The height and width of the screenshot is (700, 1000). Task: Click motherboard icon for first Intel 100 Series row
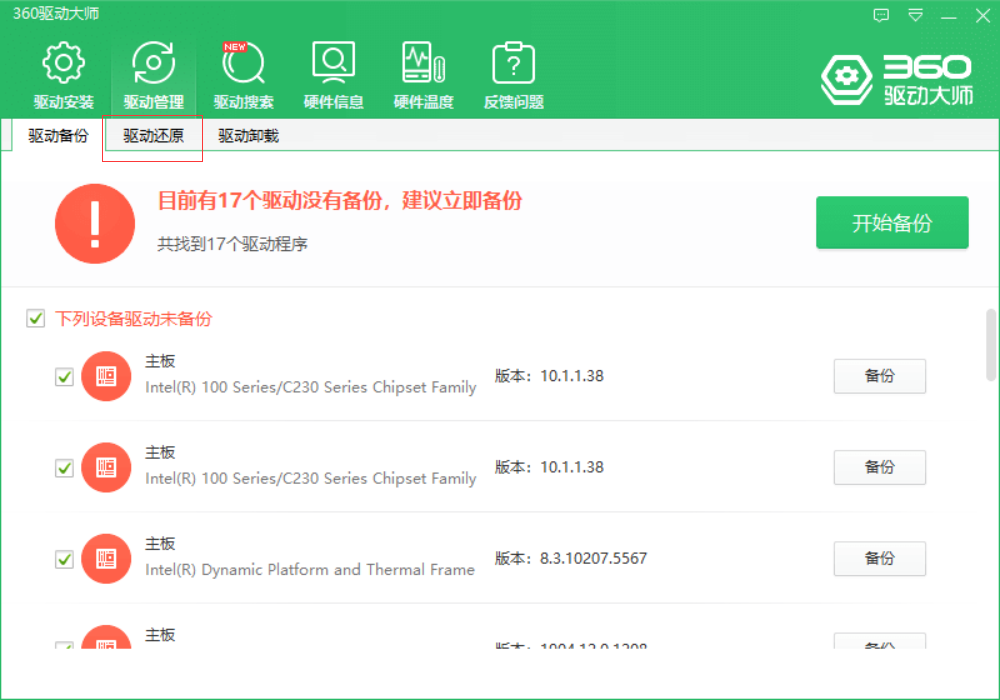pos(106,376)
